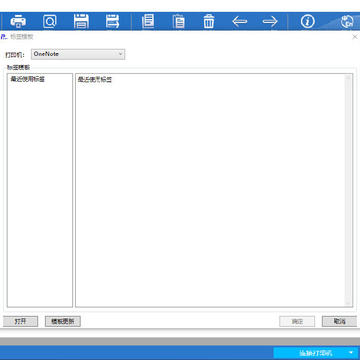The height and width of the screenshot is (360, 360).
Task: Click the Print icon in the toolbar
Action: coord(18,22)
